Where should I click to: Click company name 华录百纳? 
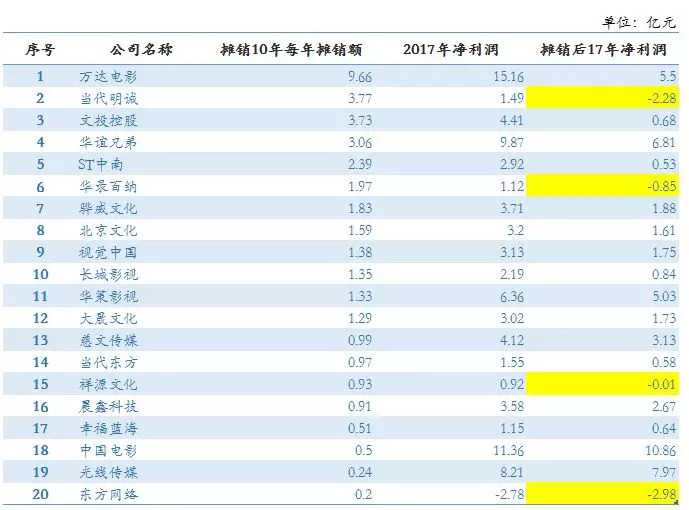[108, 186]
